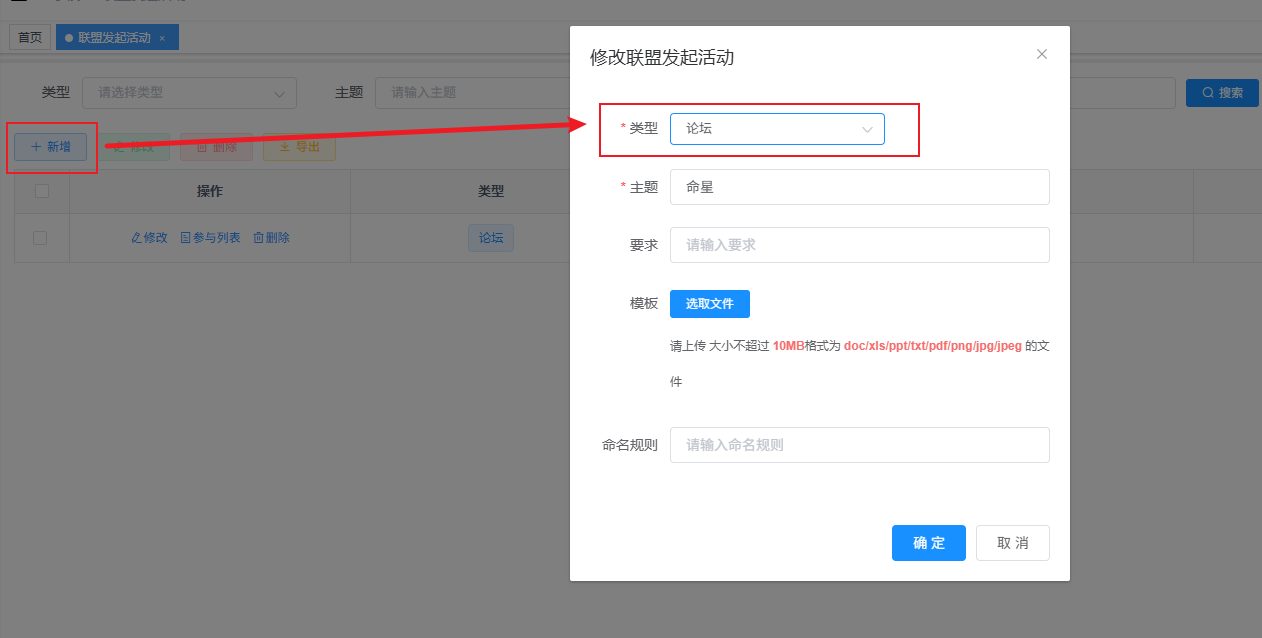Click the red 删除 toolbar button
Image resolution: width=1262 pixels, height=638 pixels.
coord(216,147)
